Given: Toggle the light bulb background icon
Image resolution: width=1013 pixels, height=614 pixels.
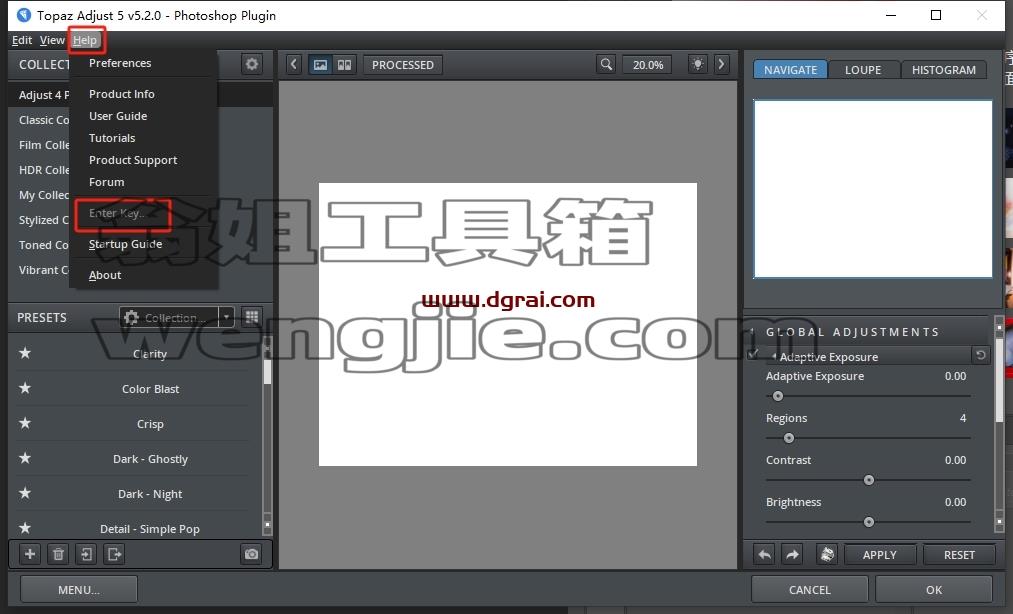Looking at the screenshot, I should pyautogui.click(x=698, y=65).
